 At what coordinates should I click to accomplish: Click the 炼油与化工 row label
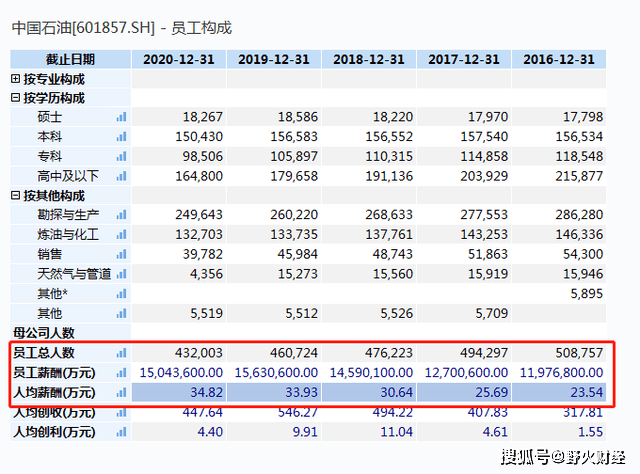[68, 234]
